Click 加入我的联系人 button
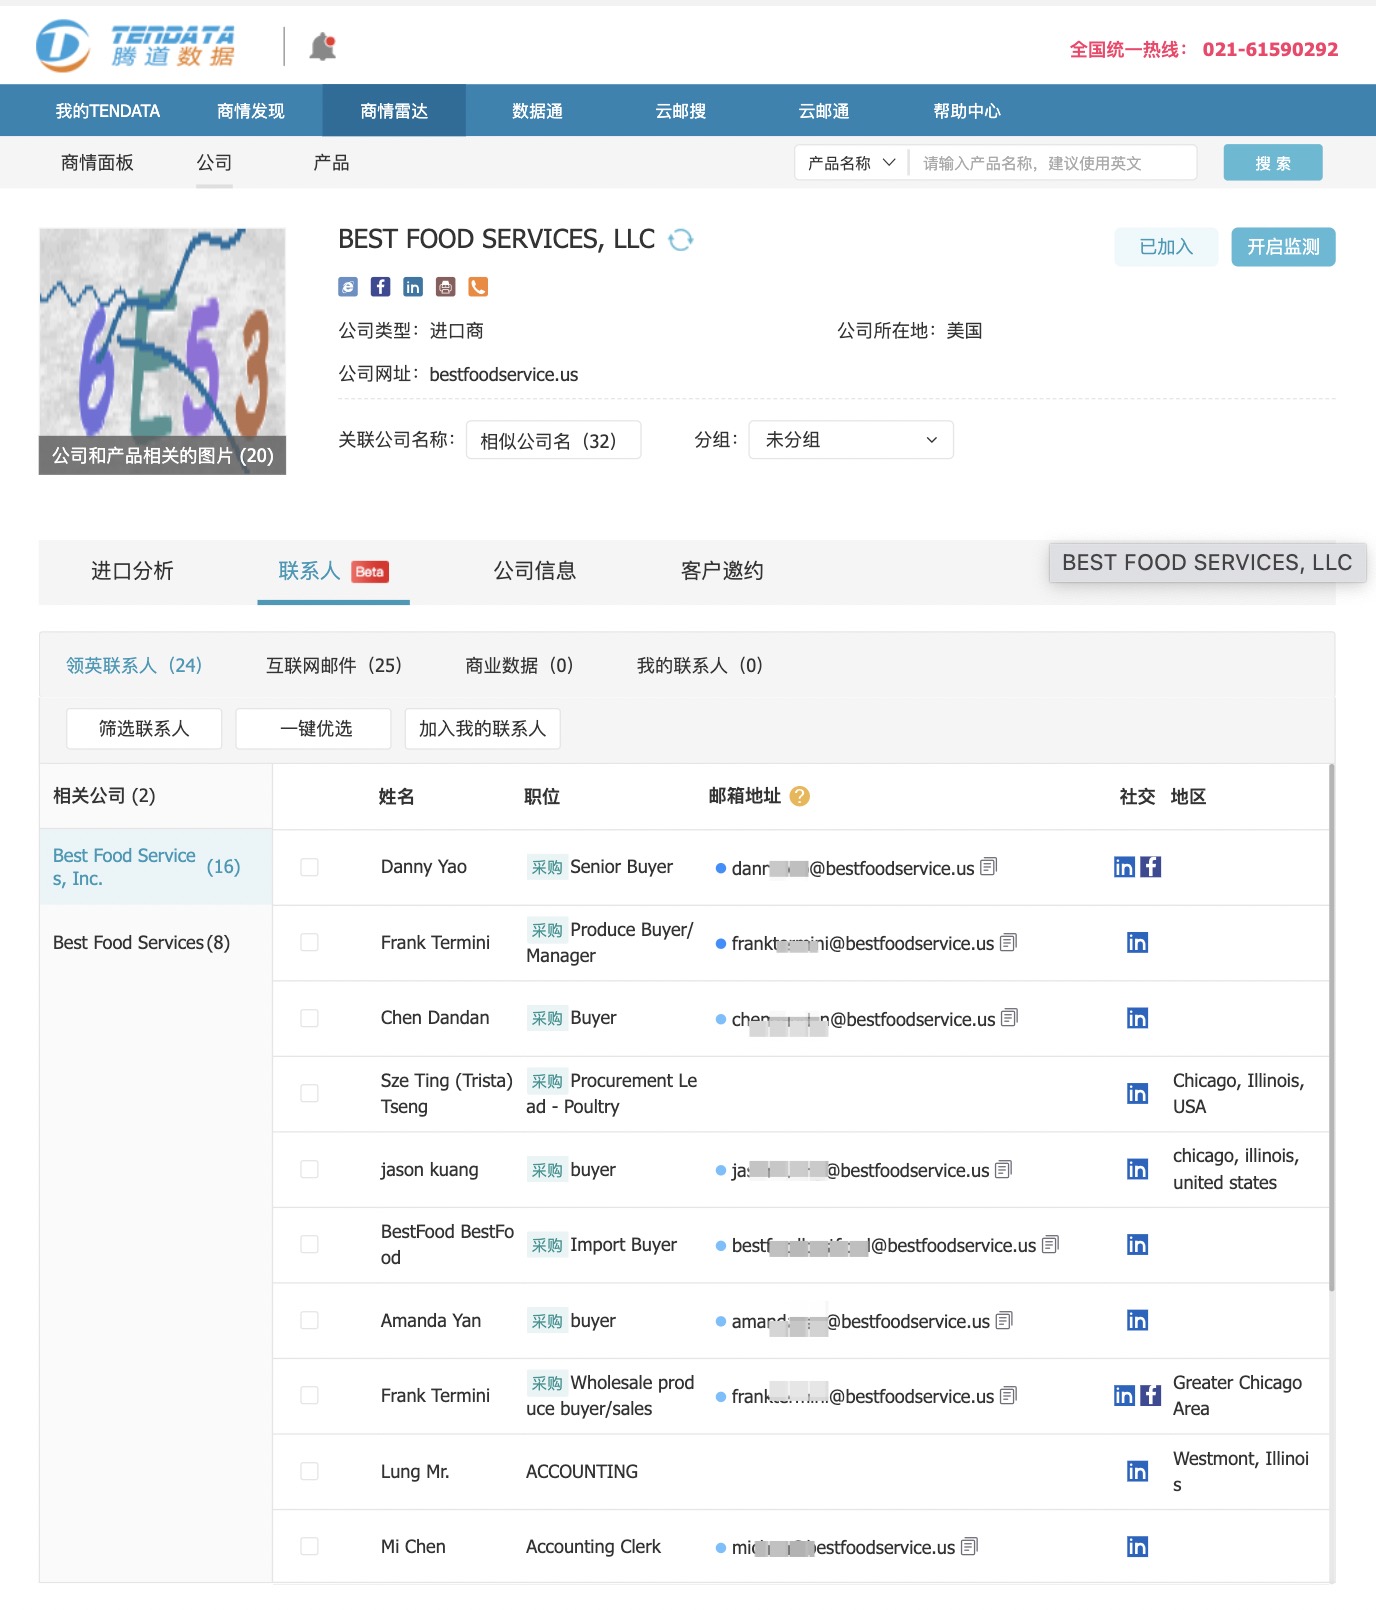 pyautogui.click(x=483, y=728)
